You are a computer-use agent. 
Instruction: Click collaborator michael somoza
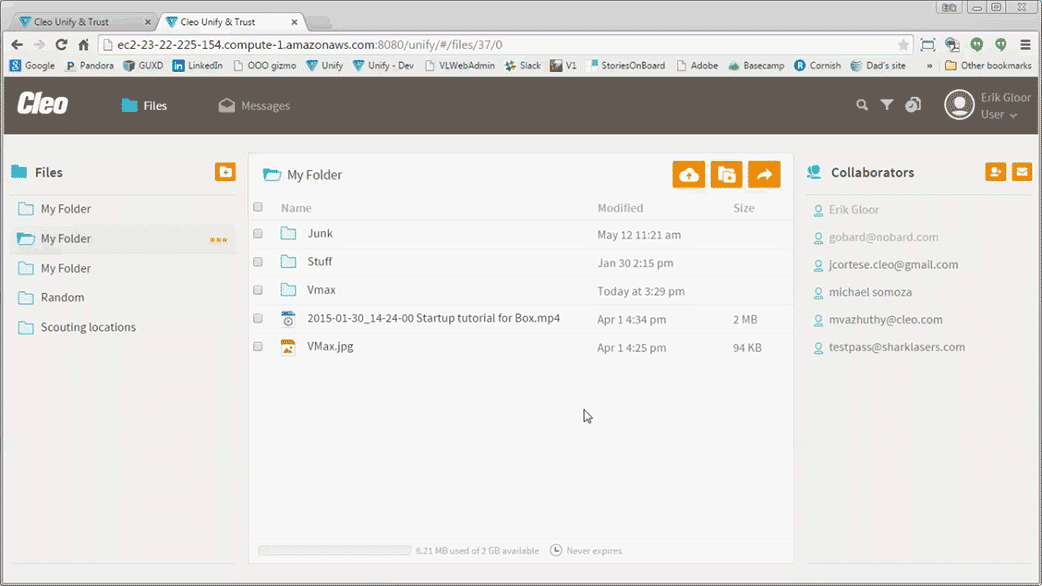coord(870,292)
